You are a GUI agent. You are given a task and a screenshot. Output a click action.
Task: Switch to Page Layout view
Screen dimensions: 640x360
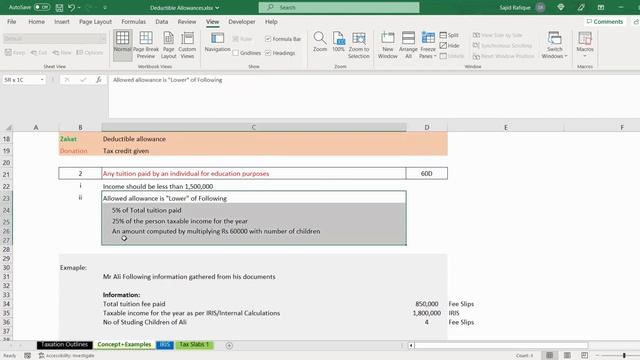[x=168, y=45]
